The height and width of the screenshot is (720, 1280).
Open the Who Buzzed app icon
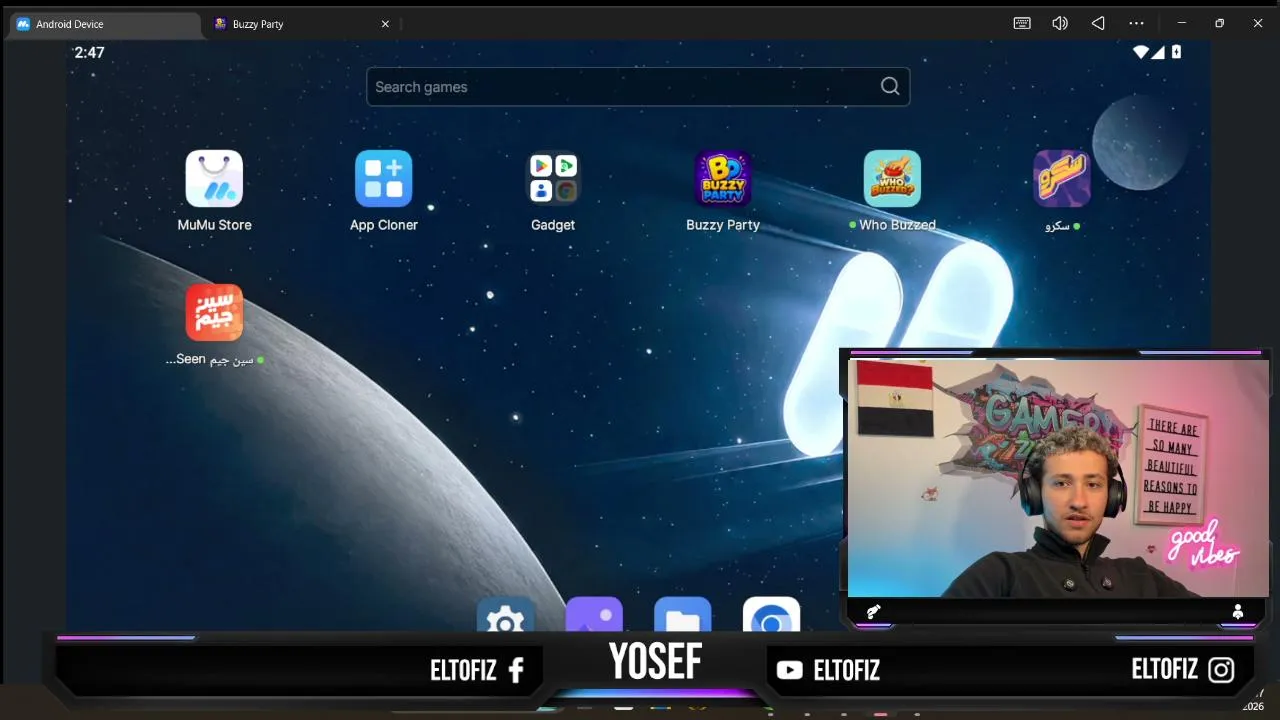point(892,179)
